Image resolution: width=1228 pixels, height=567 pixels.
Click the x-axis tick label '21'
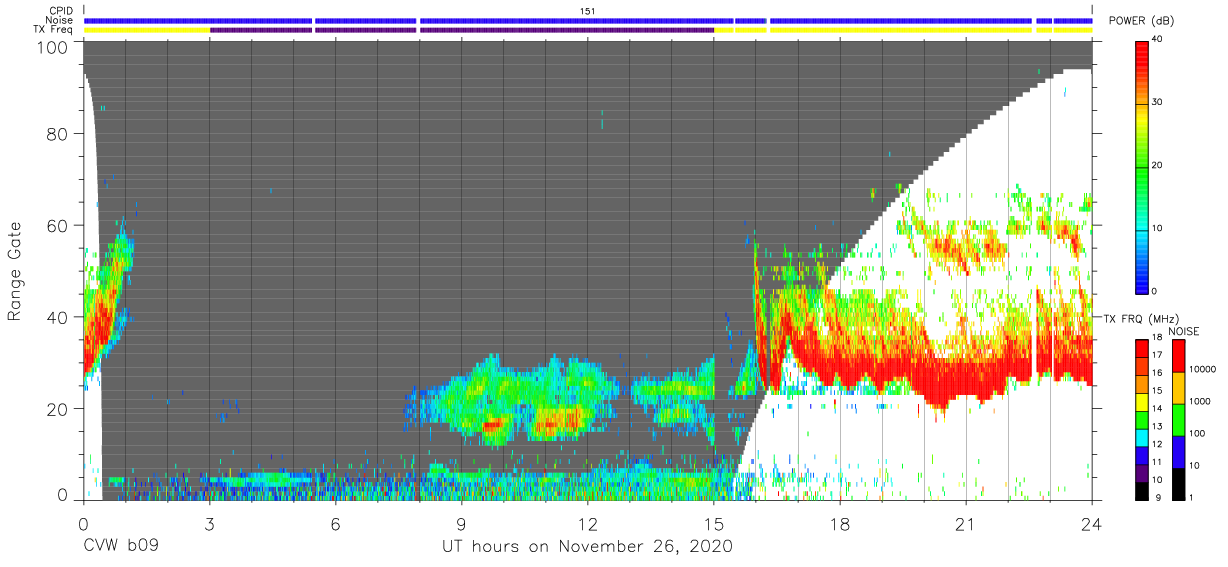click(x=966, y=524)
